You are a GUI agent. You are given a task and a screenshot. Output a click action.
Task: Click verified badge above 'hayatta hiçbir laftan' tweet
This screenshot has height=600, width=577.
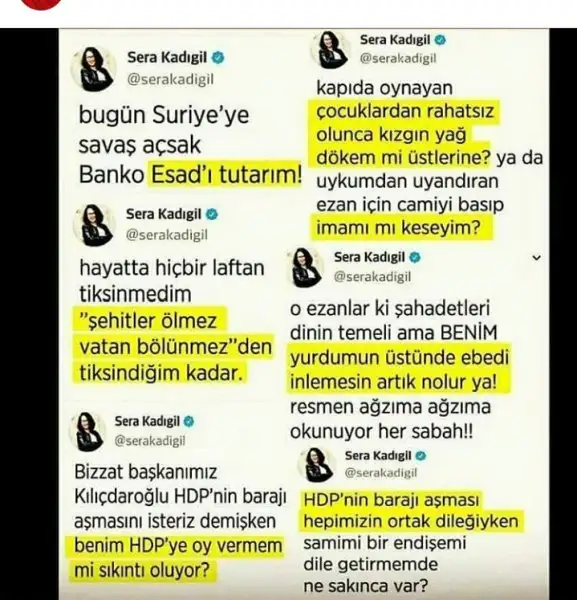(212, 214)
